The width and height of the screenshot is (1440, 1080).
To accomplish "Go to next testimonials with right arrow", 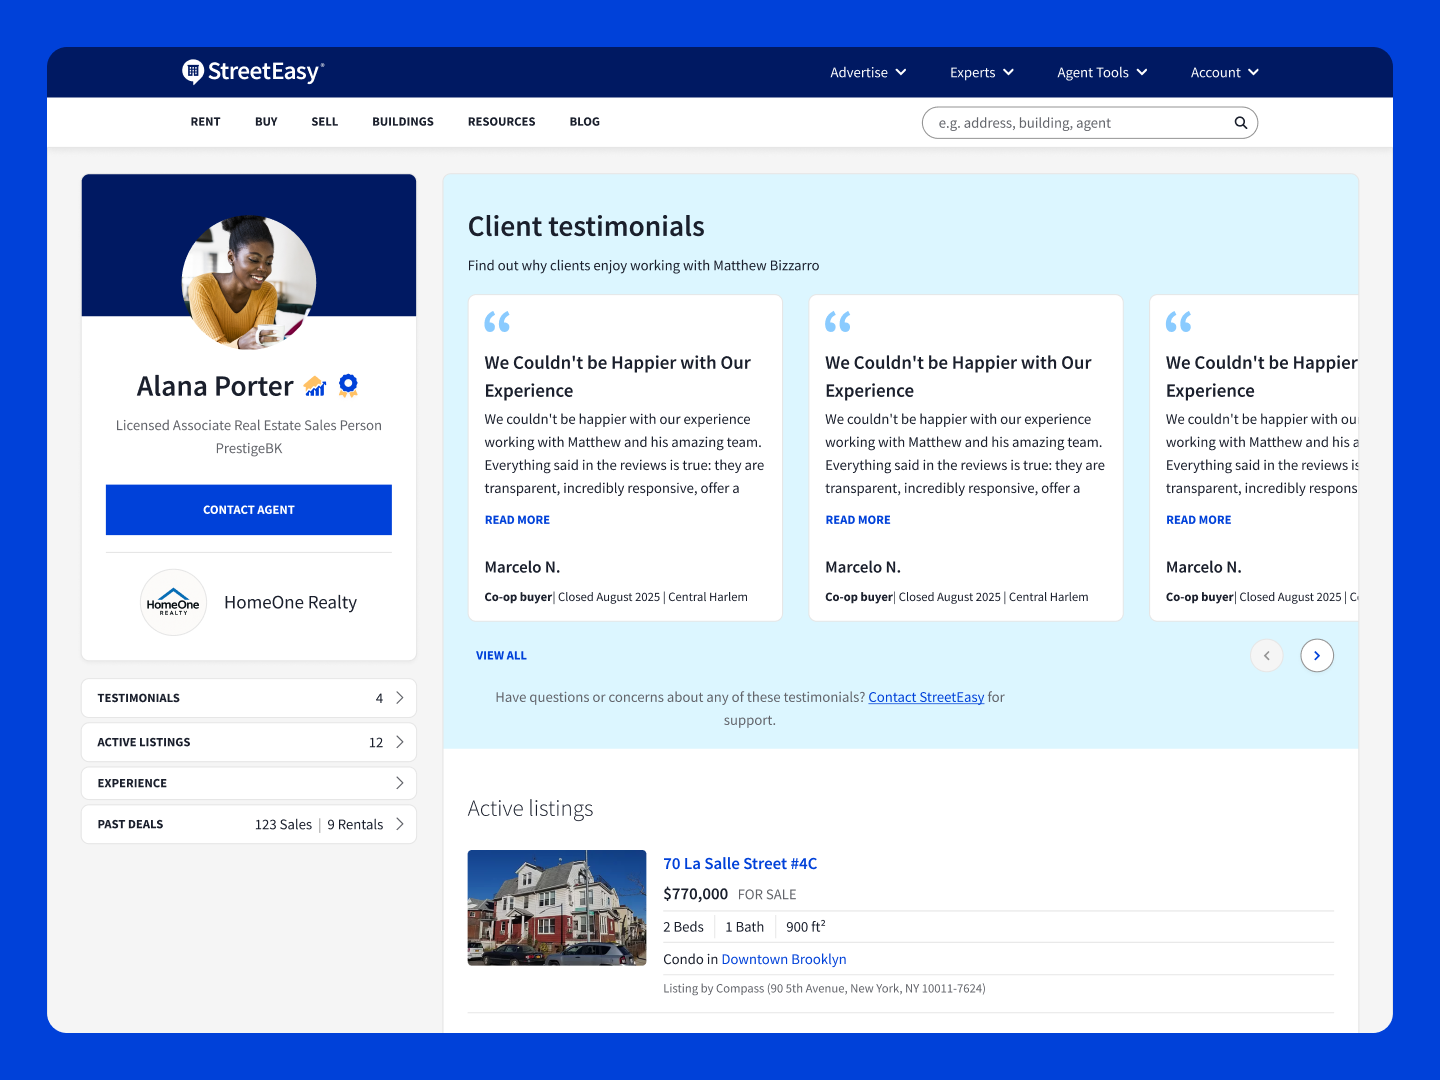I will [x=1317, y=655].
